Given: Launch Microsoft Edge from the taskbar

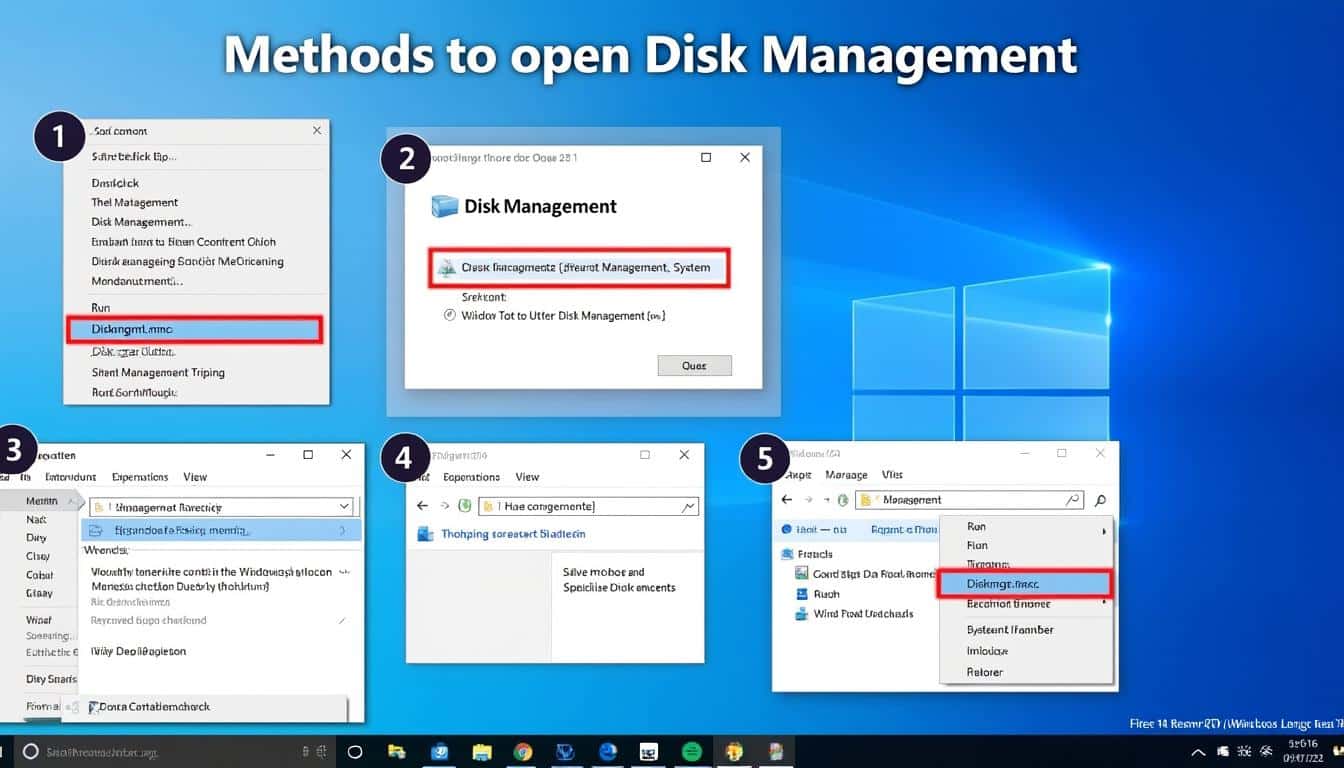Looking at the screenshot, I should (x=607, y=750).
